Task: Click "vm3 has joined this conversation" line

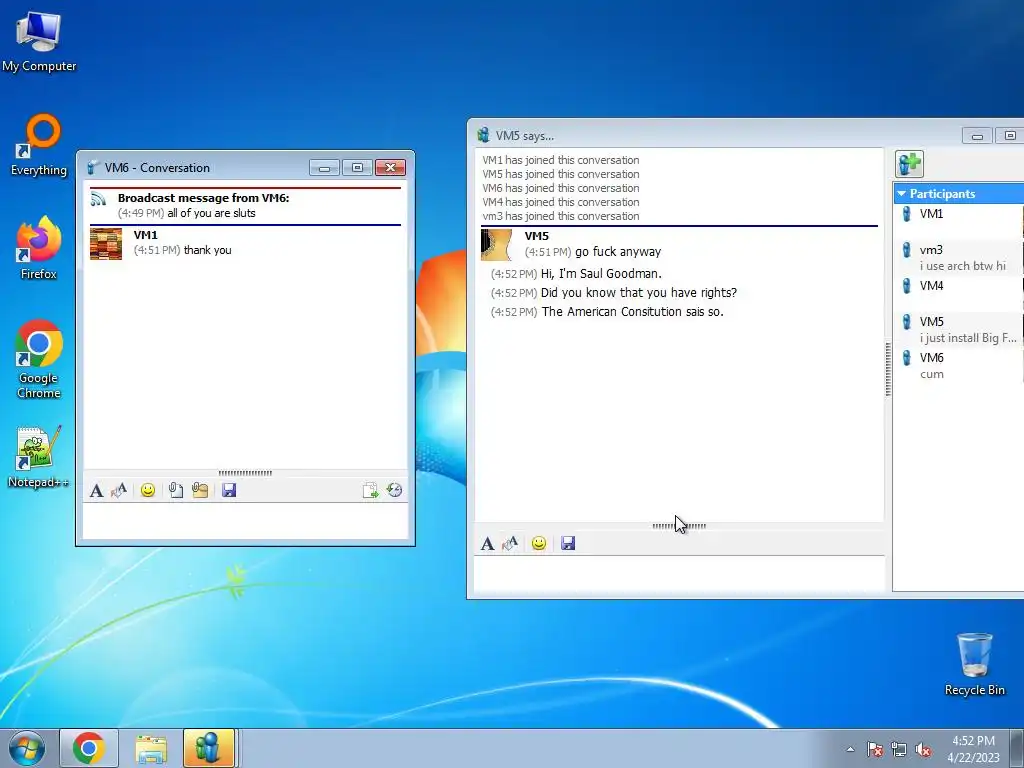Action: pos(561,216)
